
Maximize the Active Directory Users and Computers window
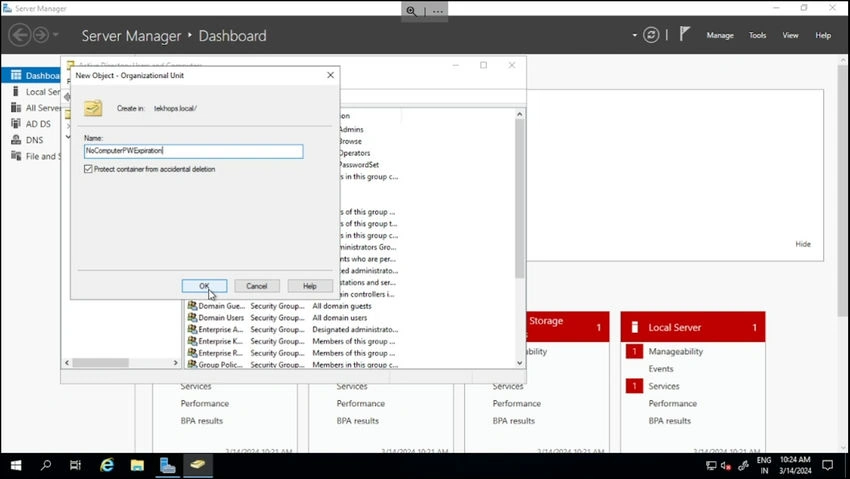(483, 65)
